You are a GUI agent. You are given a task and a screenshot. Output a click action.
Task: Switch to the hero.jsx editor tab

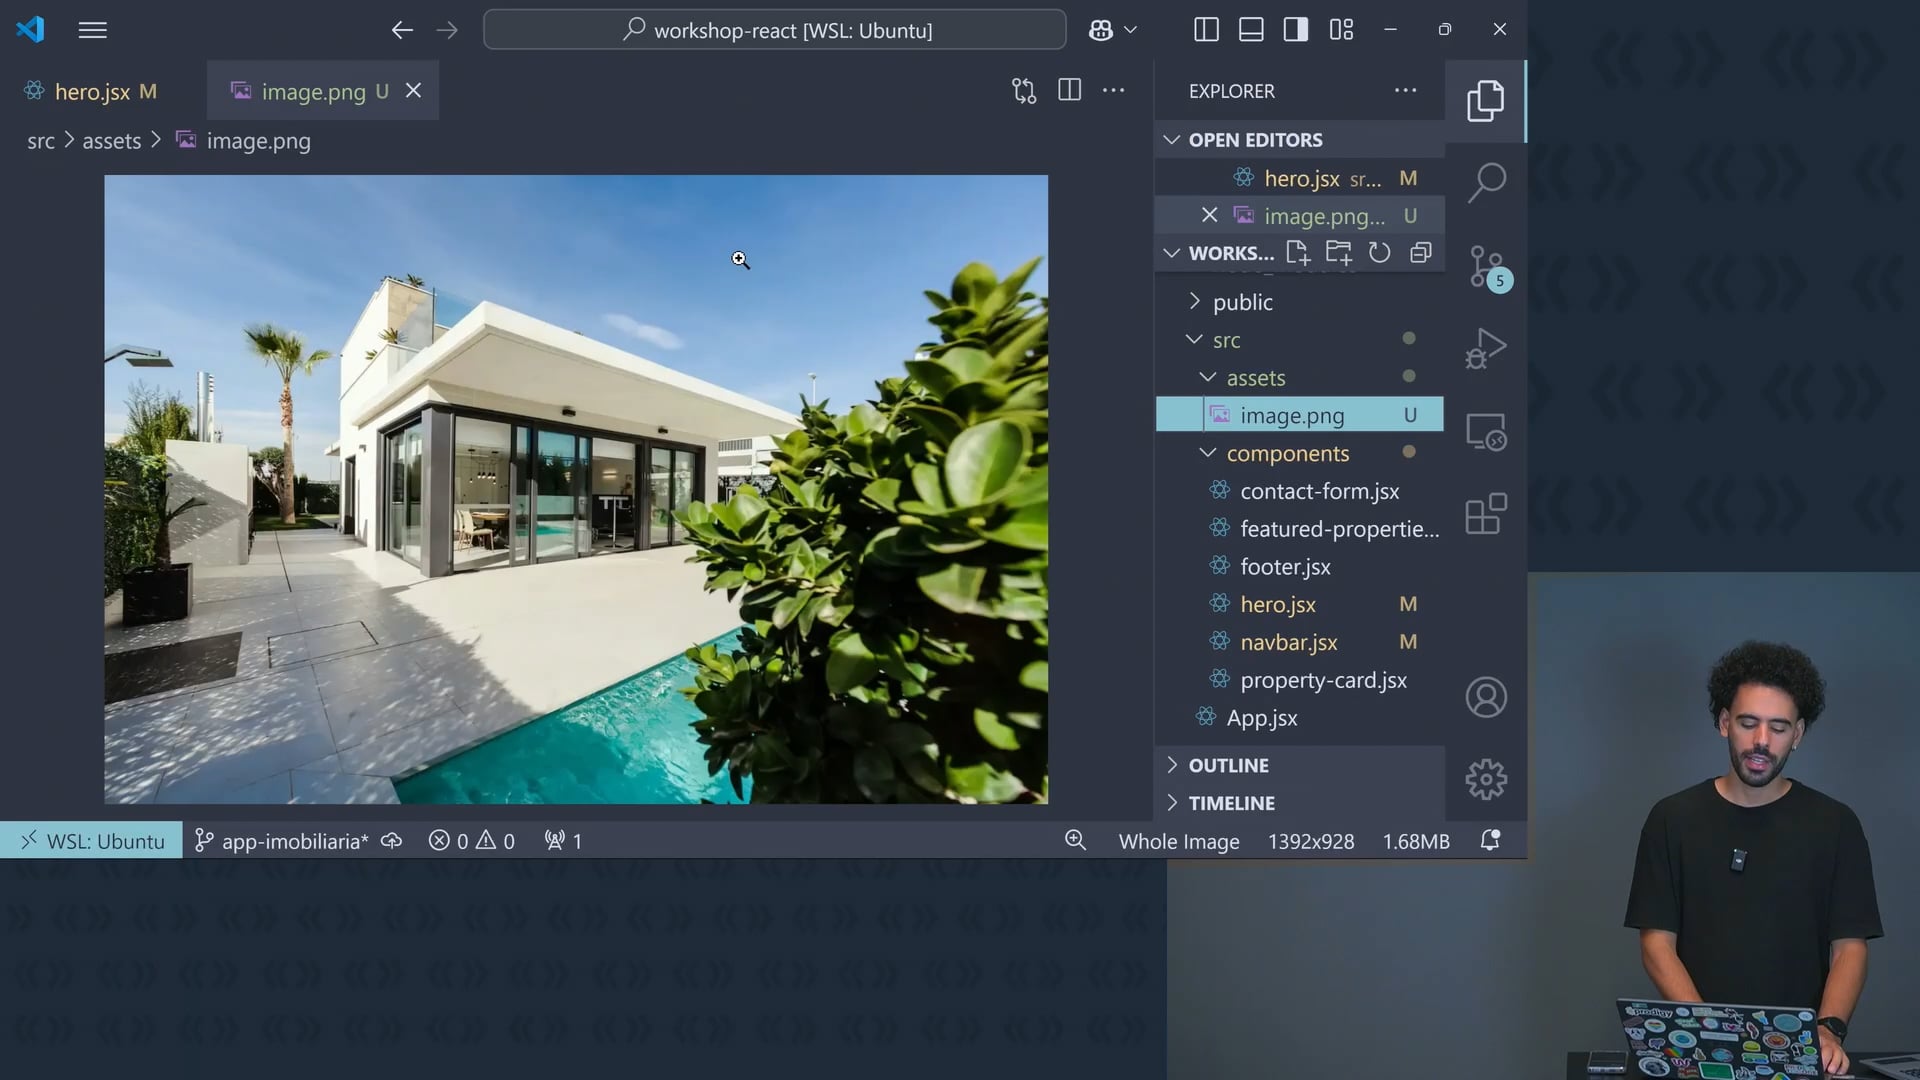click(92, 92)
